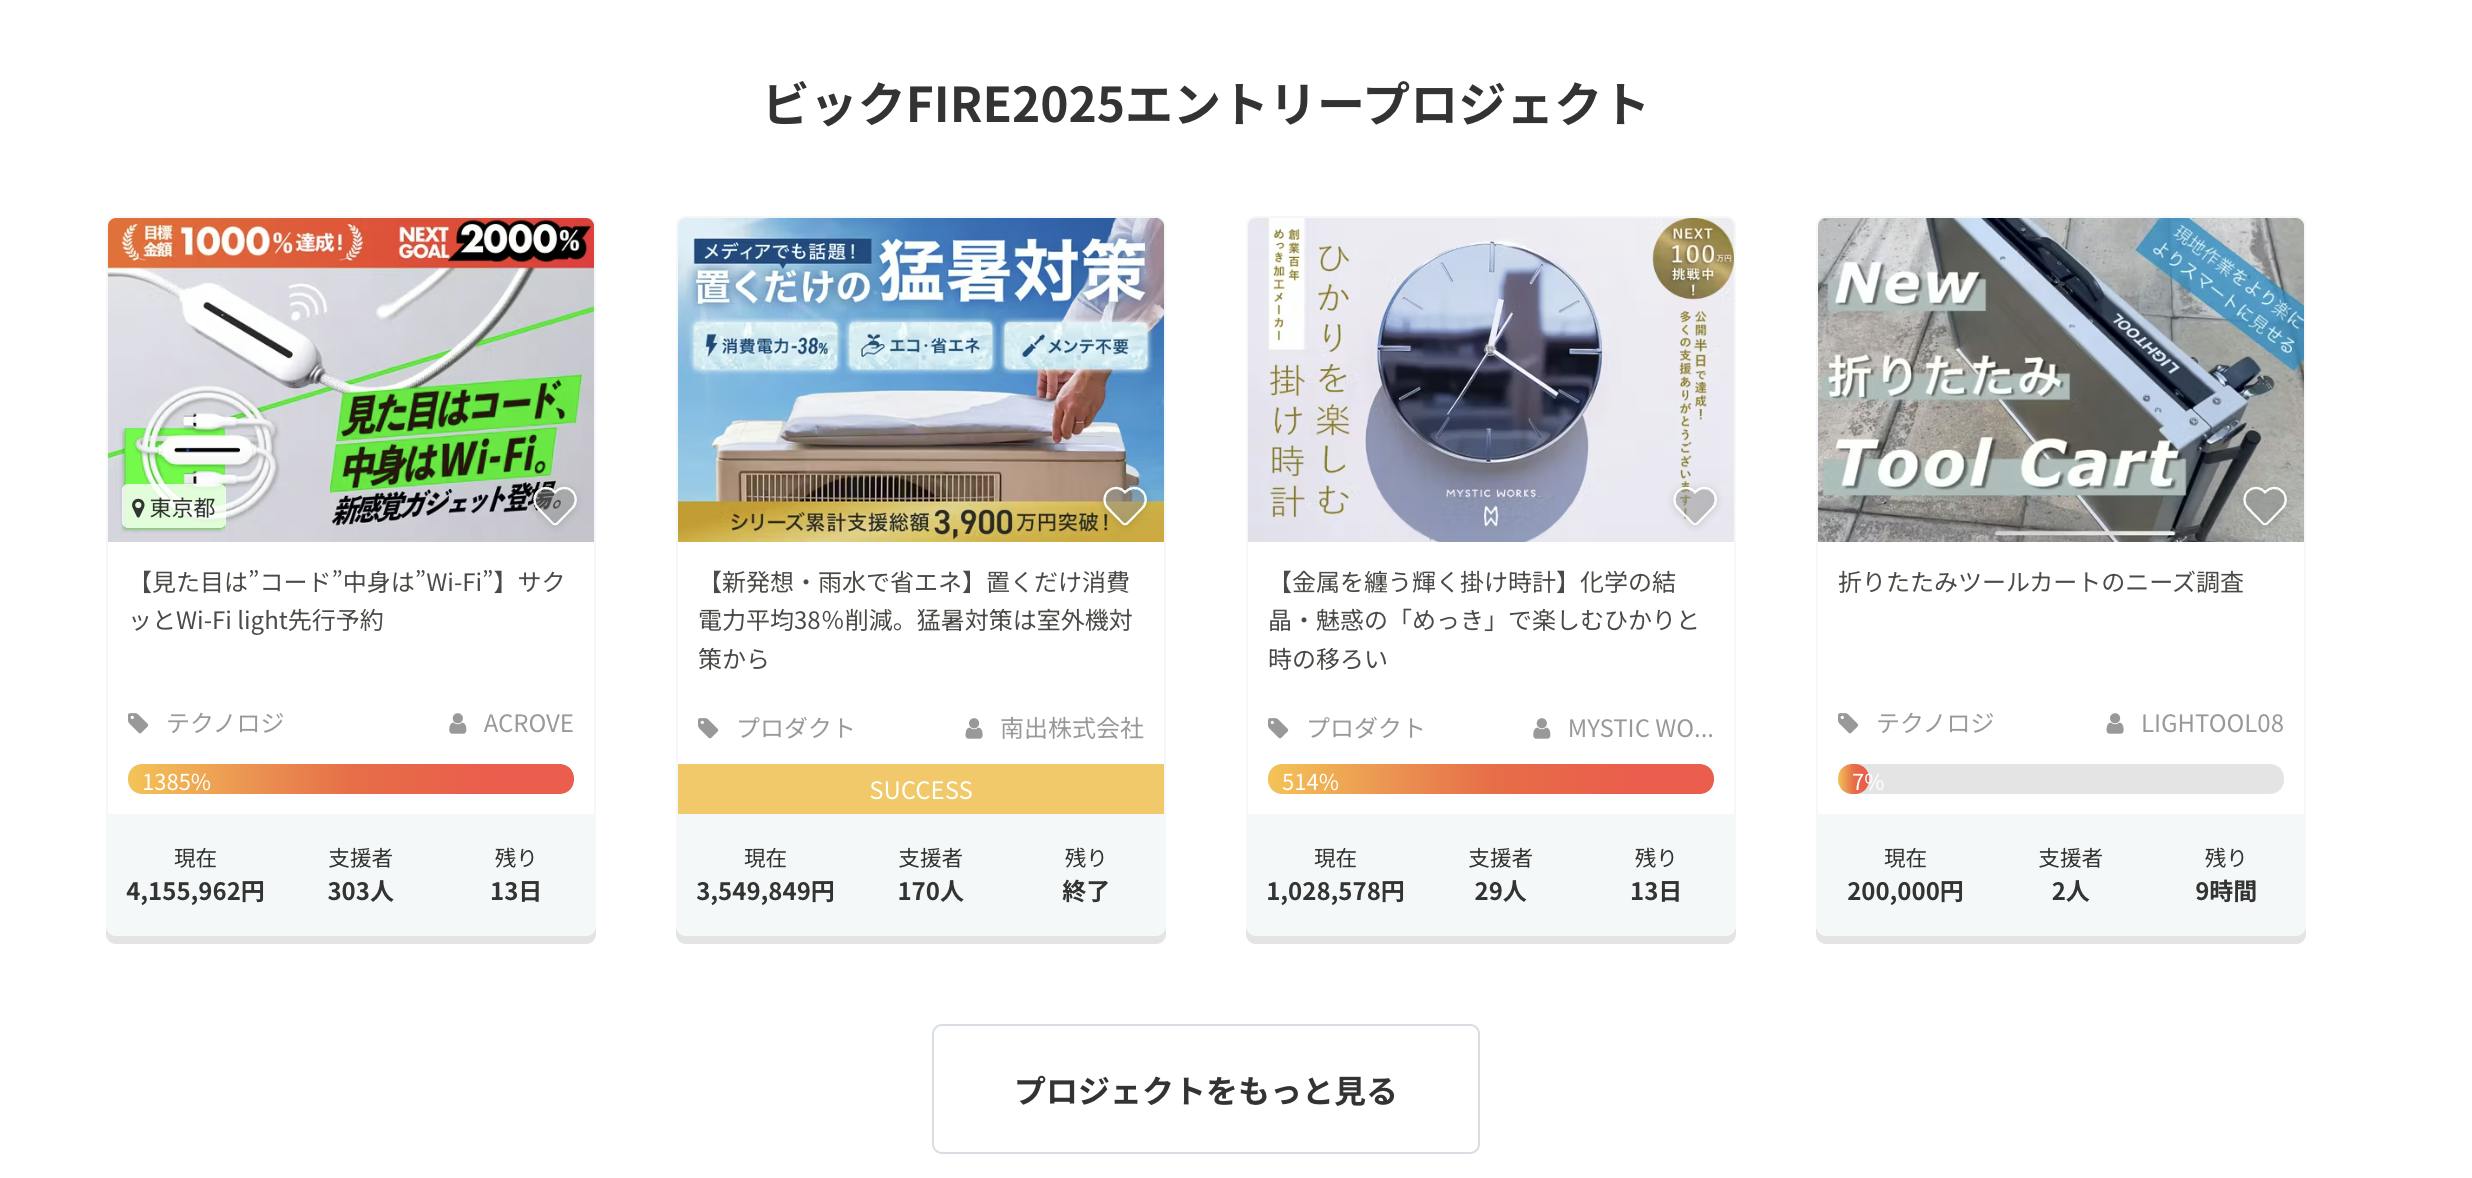Click the person icon beside 南出株式会社
The height and width of the screenshot is (1178, 2472).
(x=974, y=729)
